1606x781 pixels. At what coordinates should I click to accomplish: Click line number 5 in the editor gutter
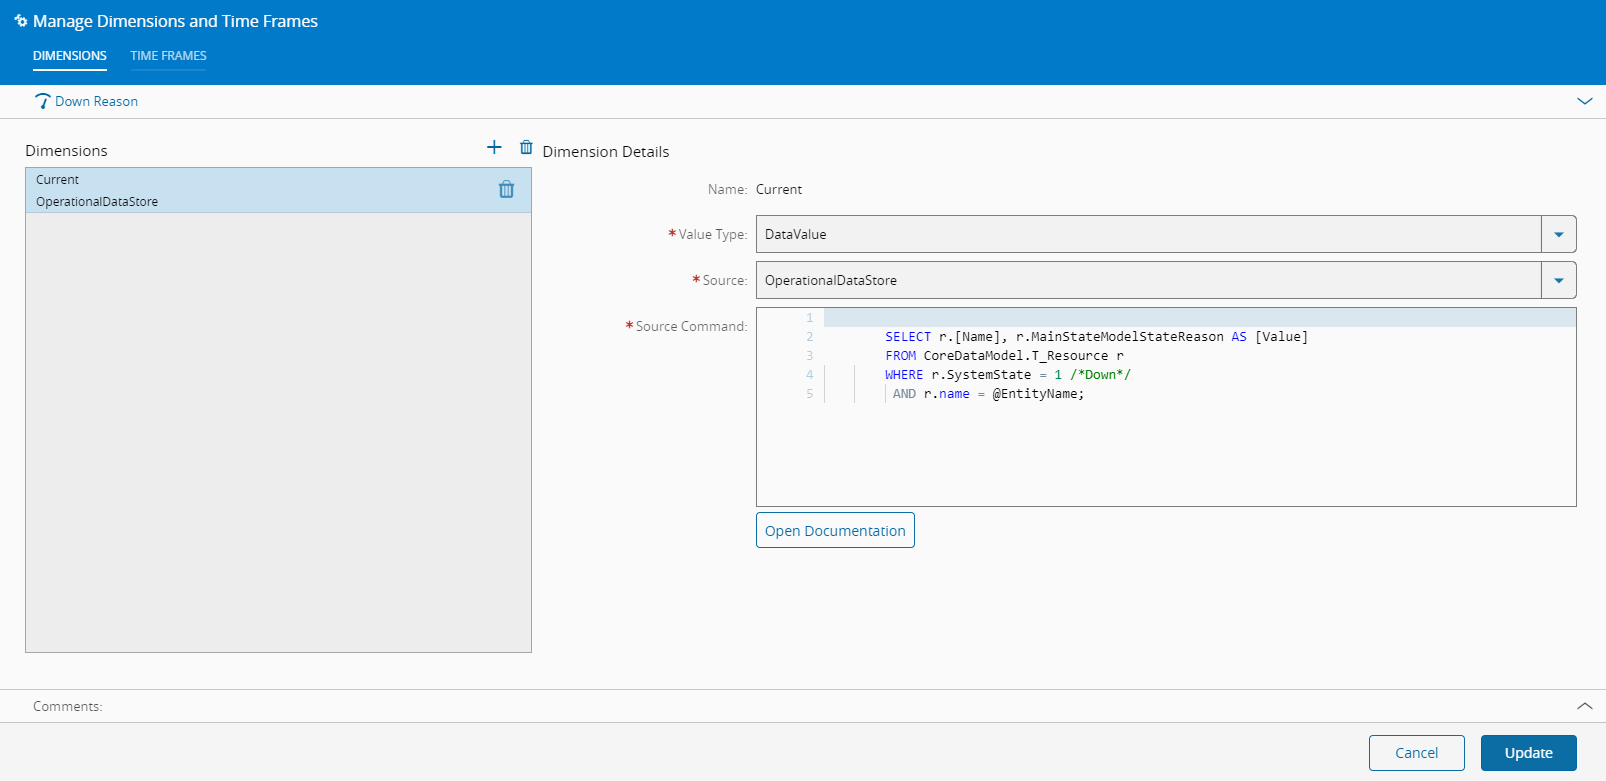(809, 394)
